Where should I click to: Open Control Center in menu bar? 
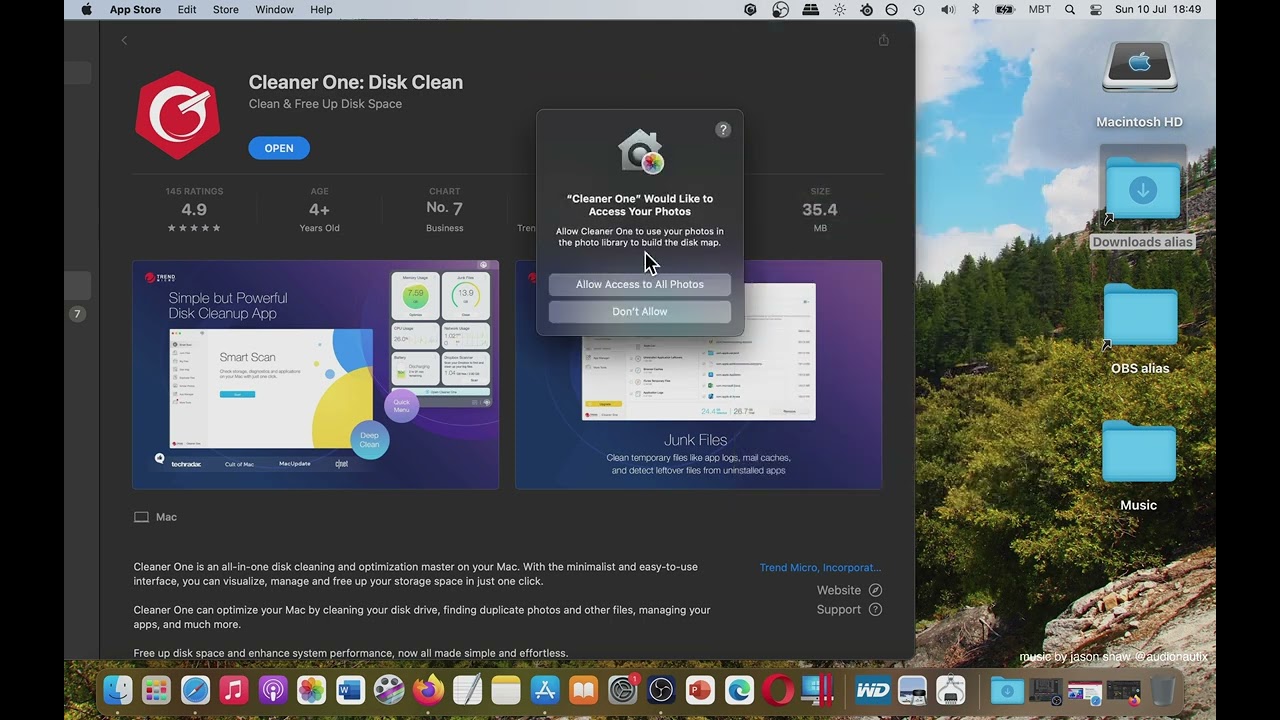coord(1095,9)
